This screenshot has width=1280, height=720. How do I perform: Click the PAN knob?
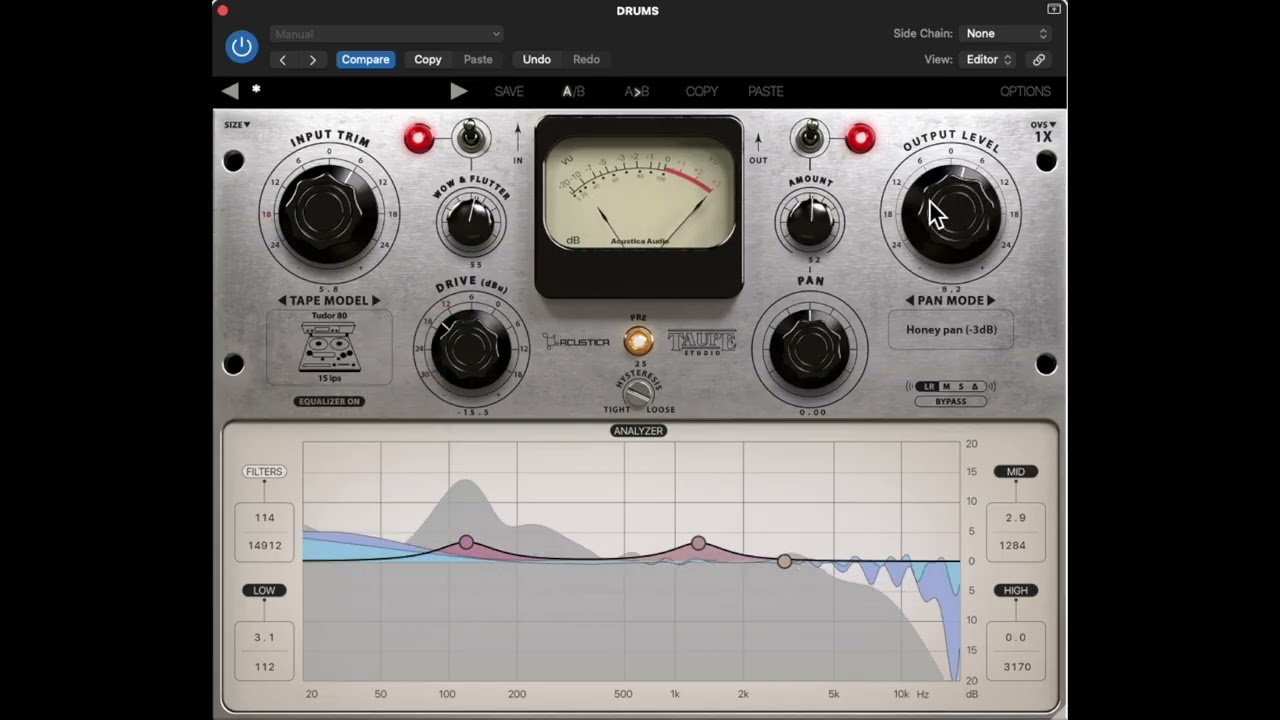click(810, 347)
